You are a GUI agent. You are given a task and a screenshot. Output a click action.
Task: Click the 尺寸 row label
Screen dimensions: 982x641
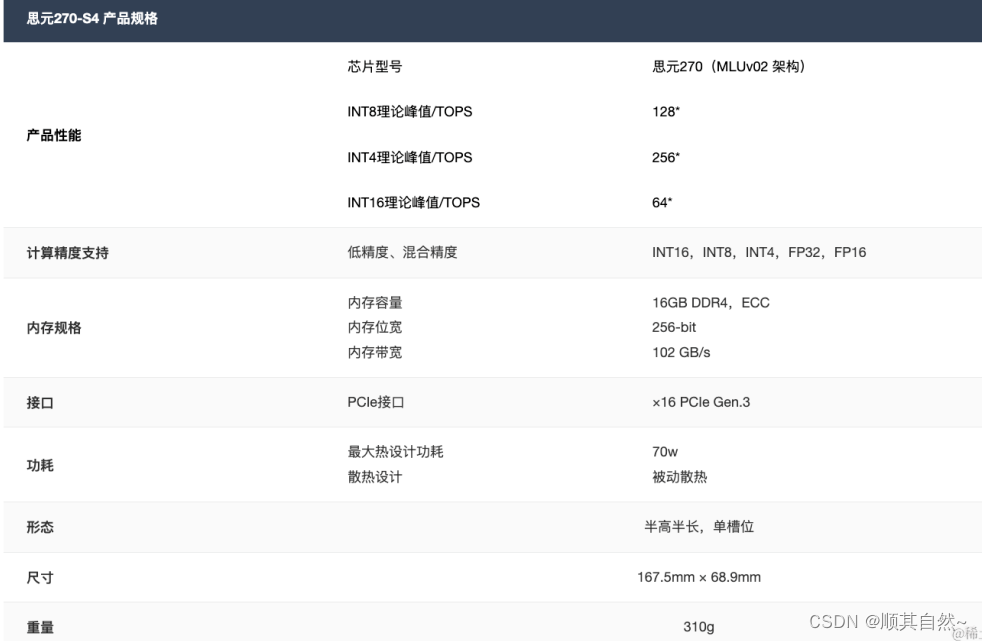pos(40,578)
